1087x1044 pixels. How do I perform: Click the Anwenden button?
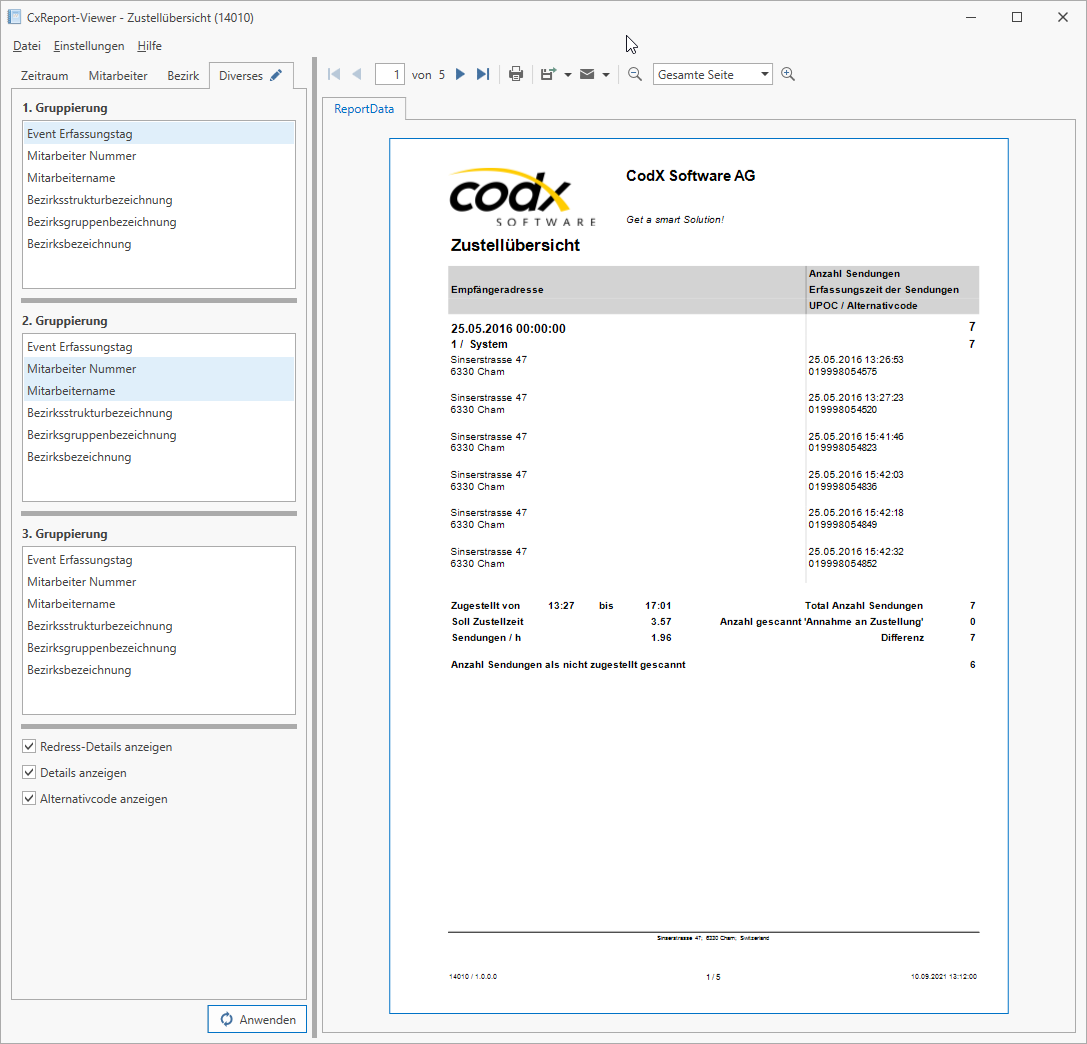257,1019
